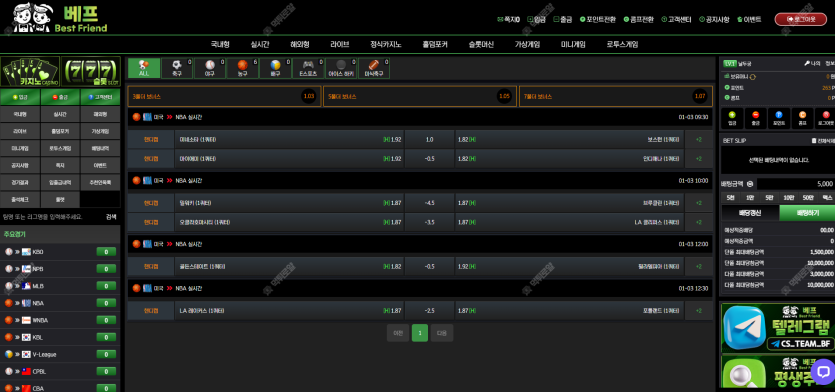Open 국내형 in the top navigation bar
Screen dimensions: 835x392
coord(220,45)
